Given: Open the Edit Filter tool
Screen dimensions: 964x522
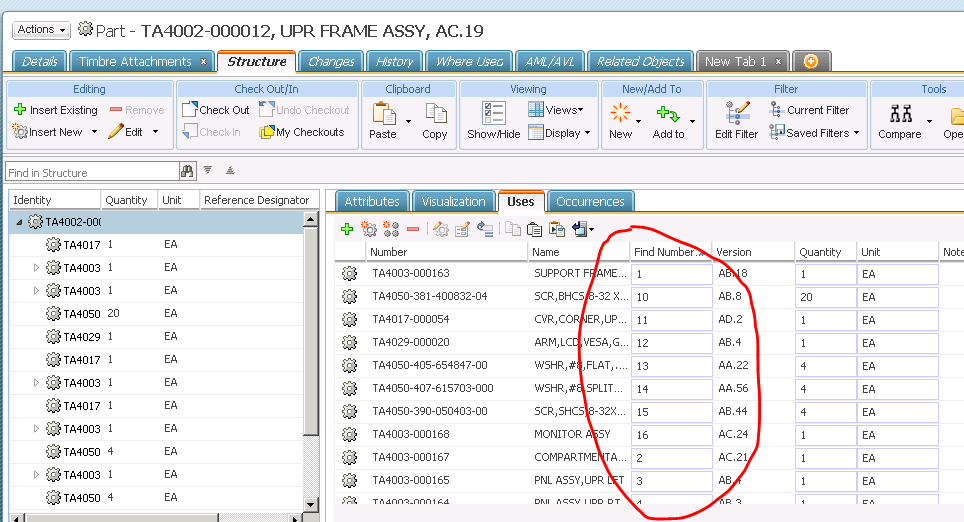Looking at the screenshot, I should coord(737,114).
